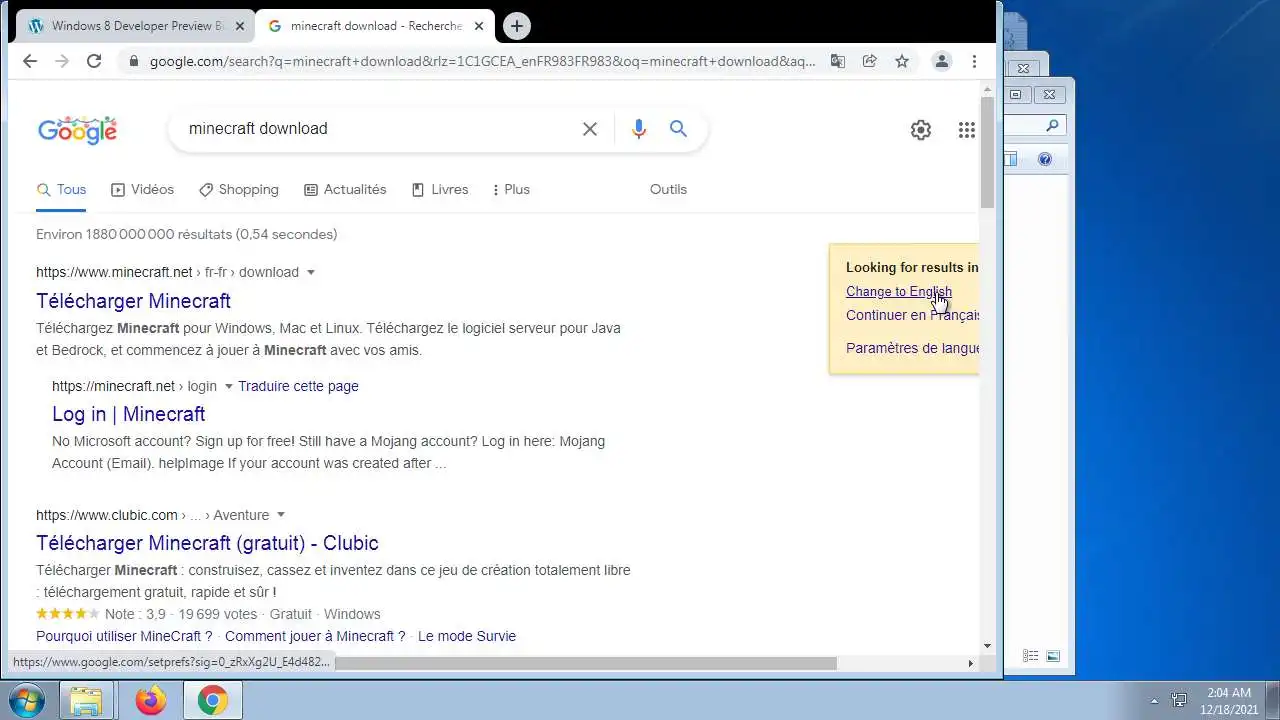1280x720 pixels.
Task: Open the network tray icon
Action: coord(1180,701)
